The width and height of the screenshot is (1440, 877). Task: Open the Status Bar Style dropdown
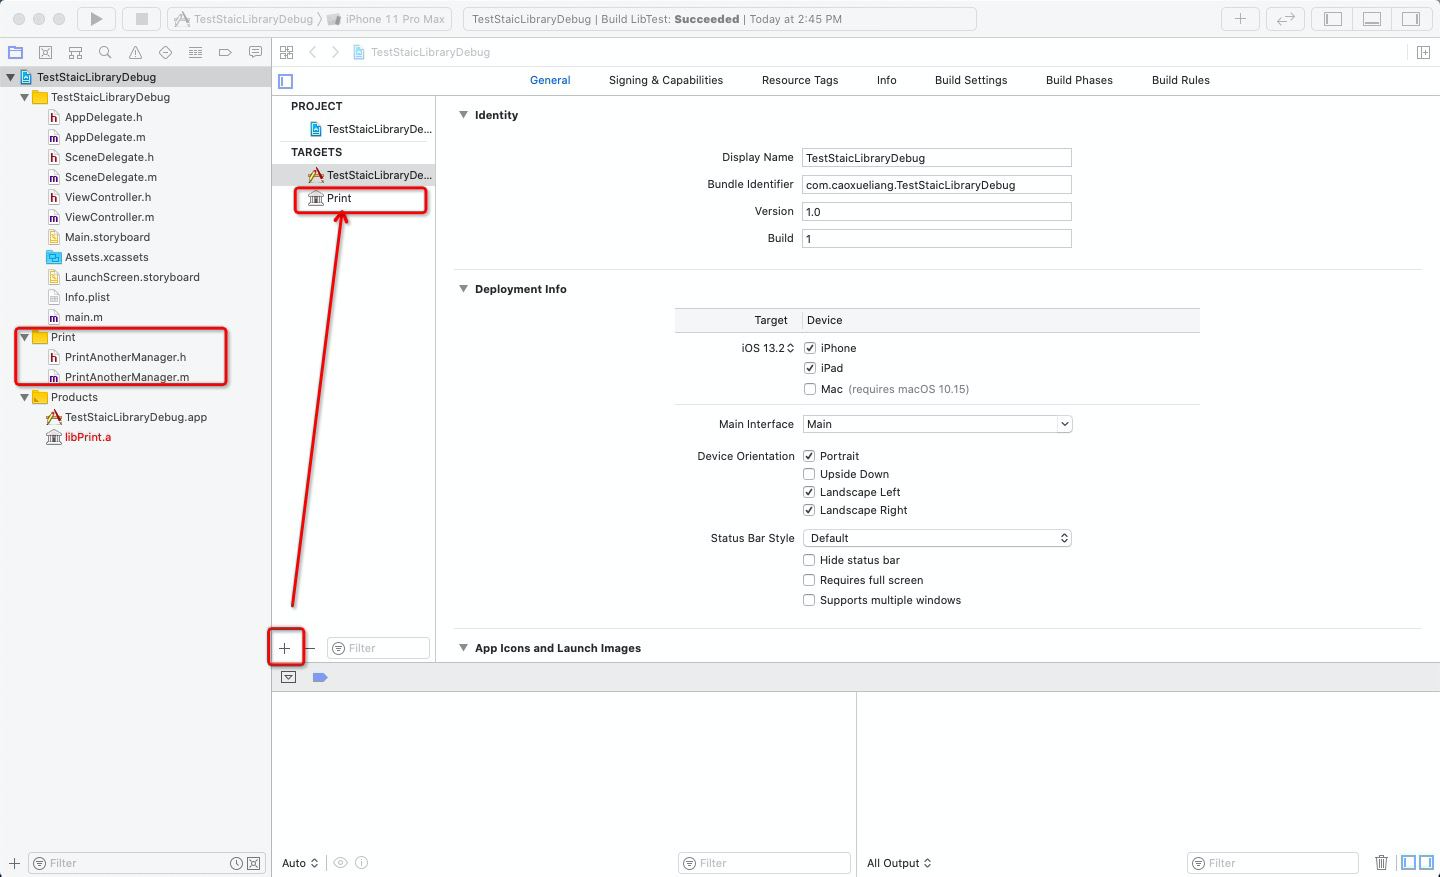938,538
